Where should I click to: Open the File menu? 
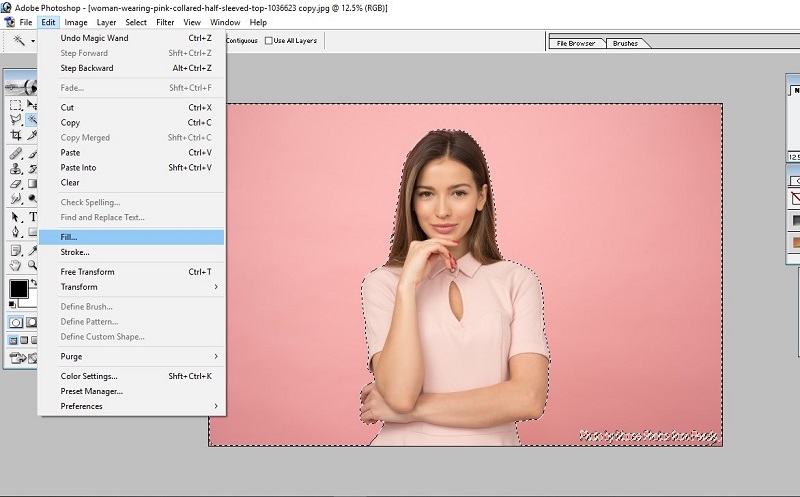pyautogui.click(x=26, y=22)
